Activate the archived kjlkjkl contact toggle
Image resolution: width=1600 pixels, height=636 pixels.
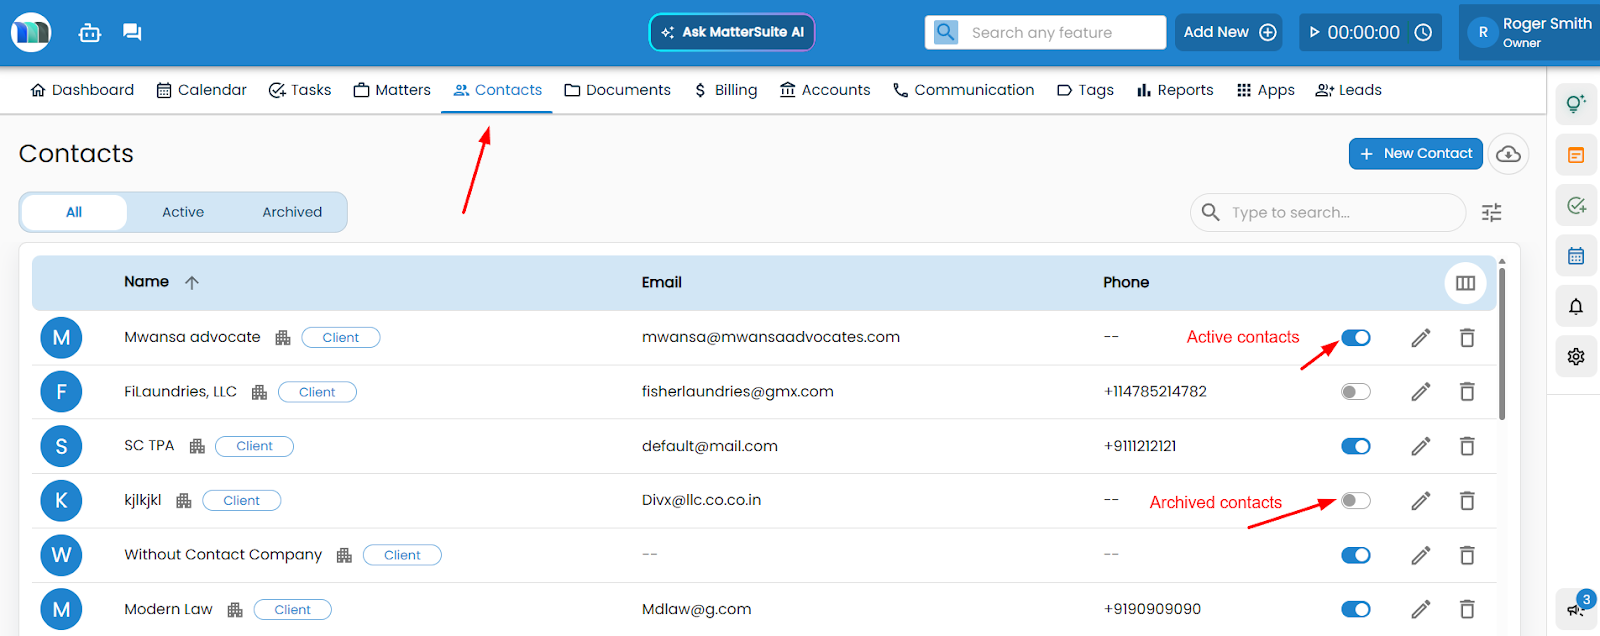point(1355,501)
